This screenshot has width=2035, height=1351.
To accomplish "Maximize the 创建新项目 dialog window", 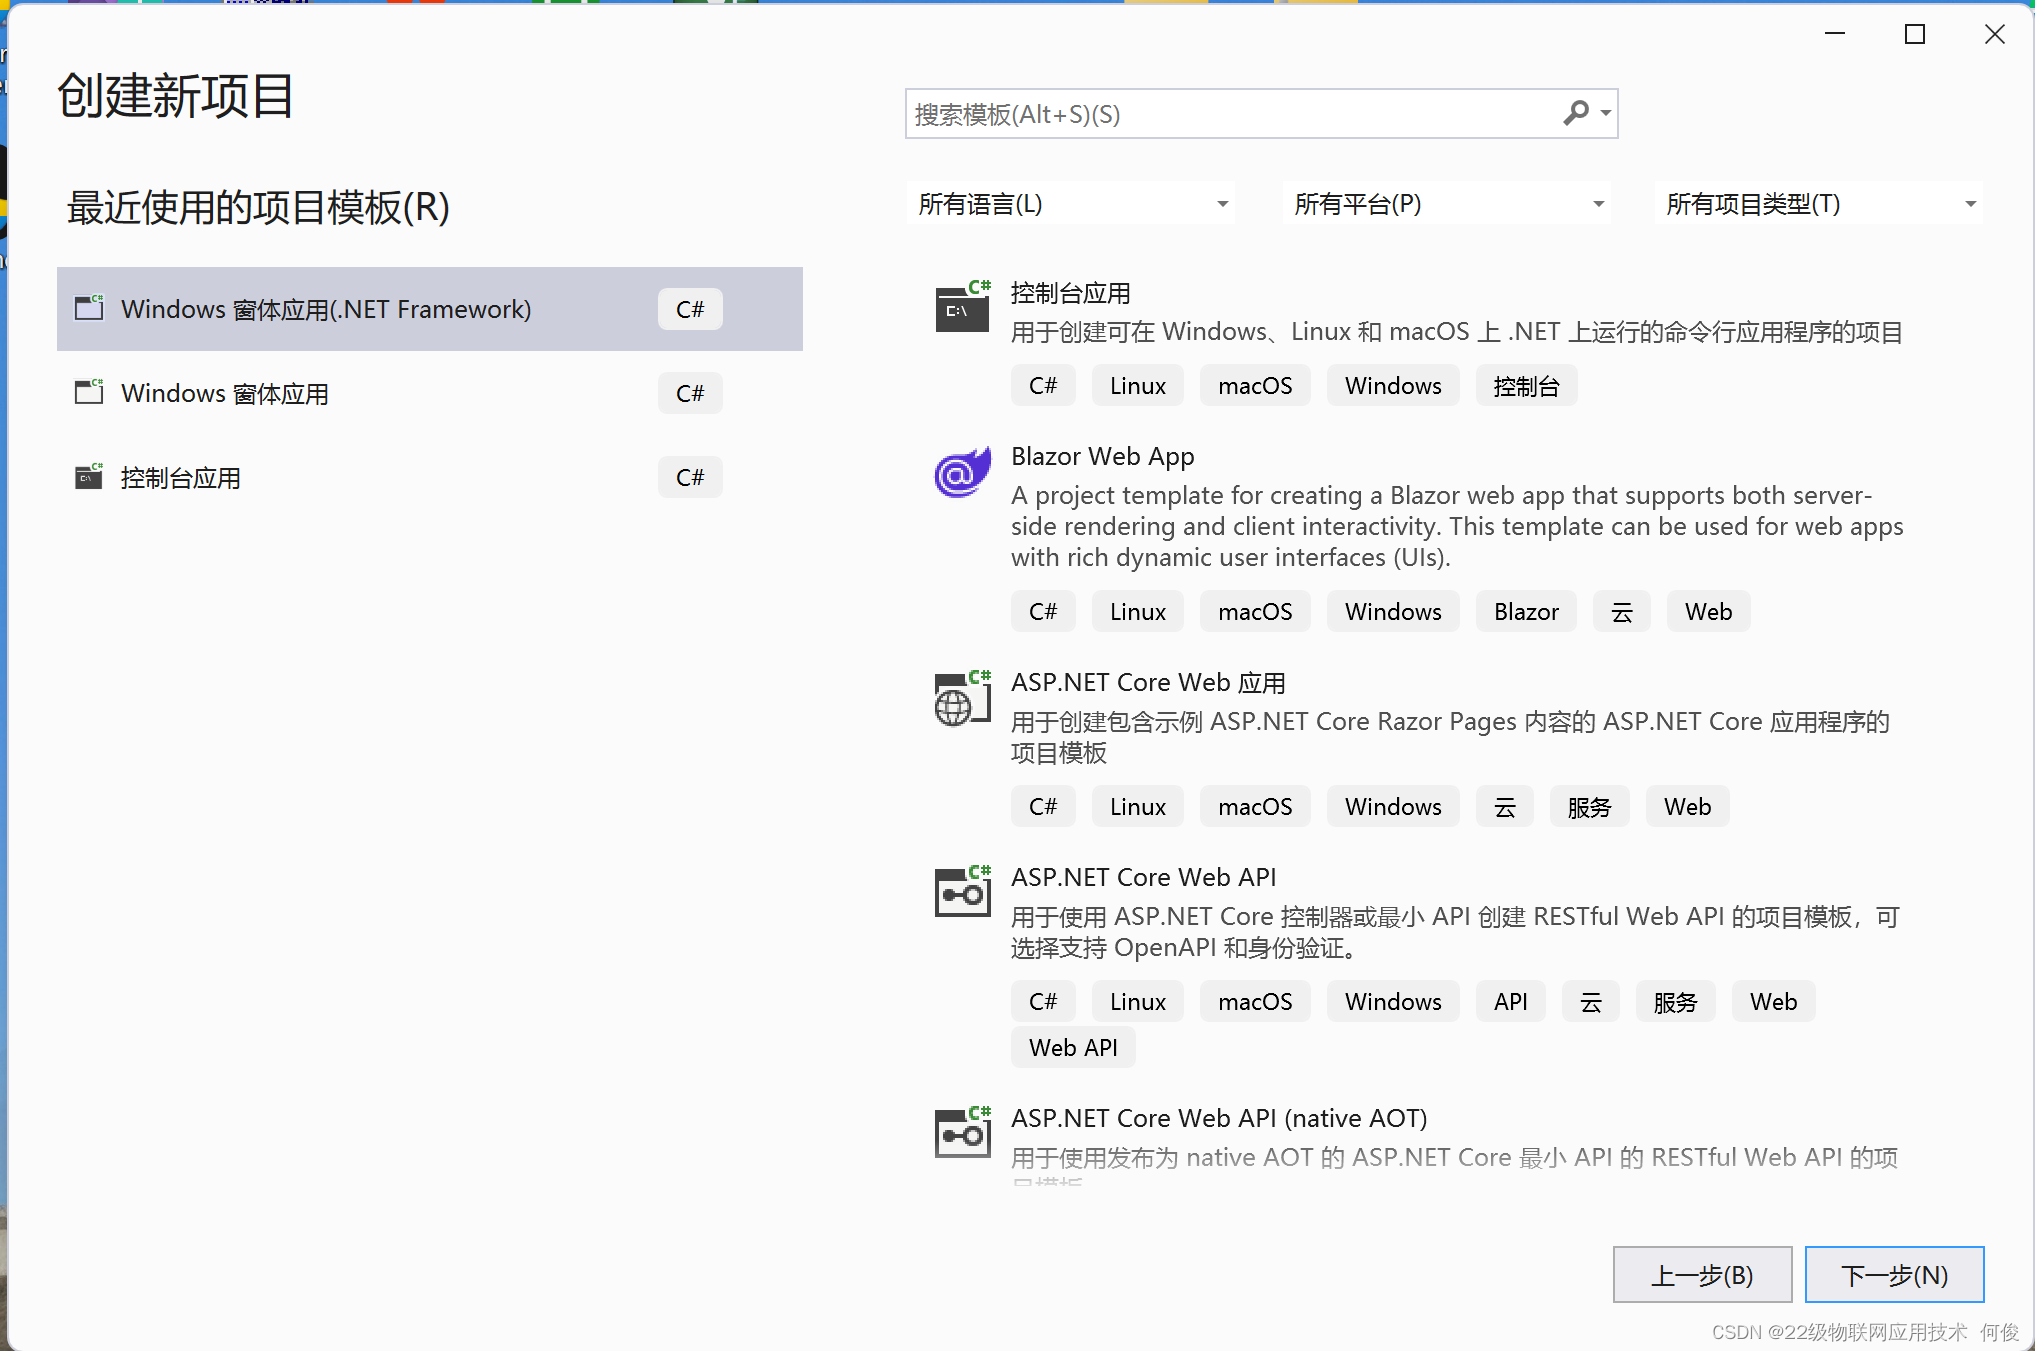I will [x=1915, y=34].
